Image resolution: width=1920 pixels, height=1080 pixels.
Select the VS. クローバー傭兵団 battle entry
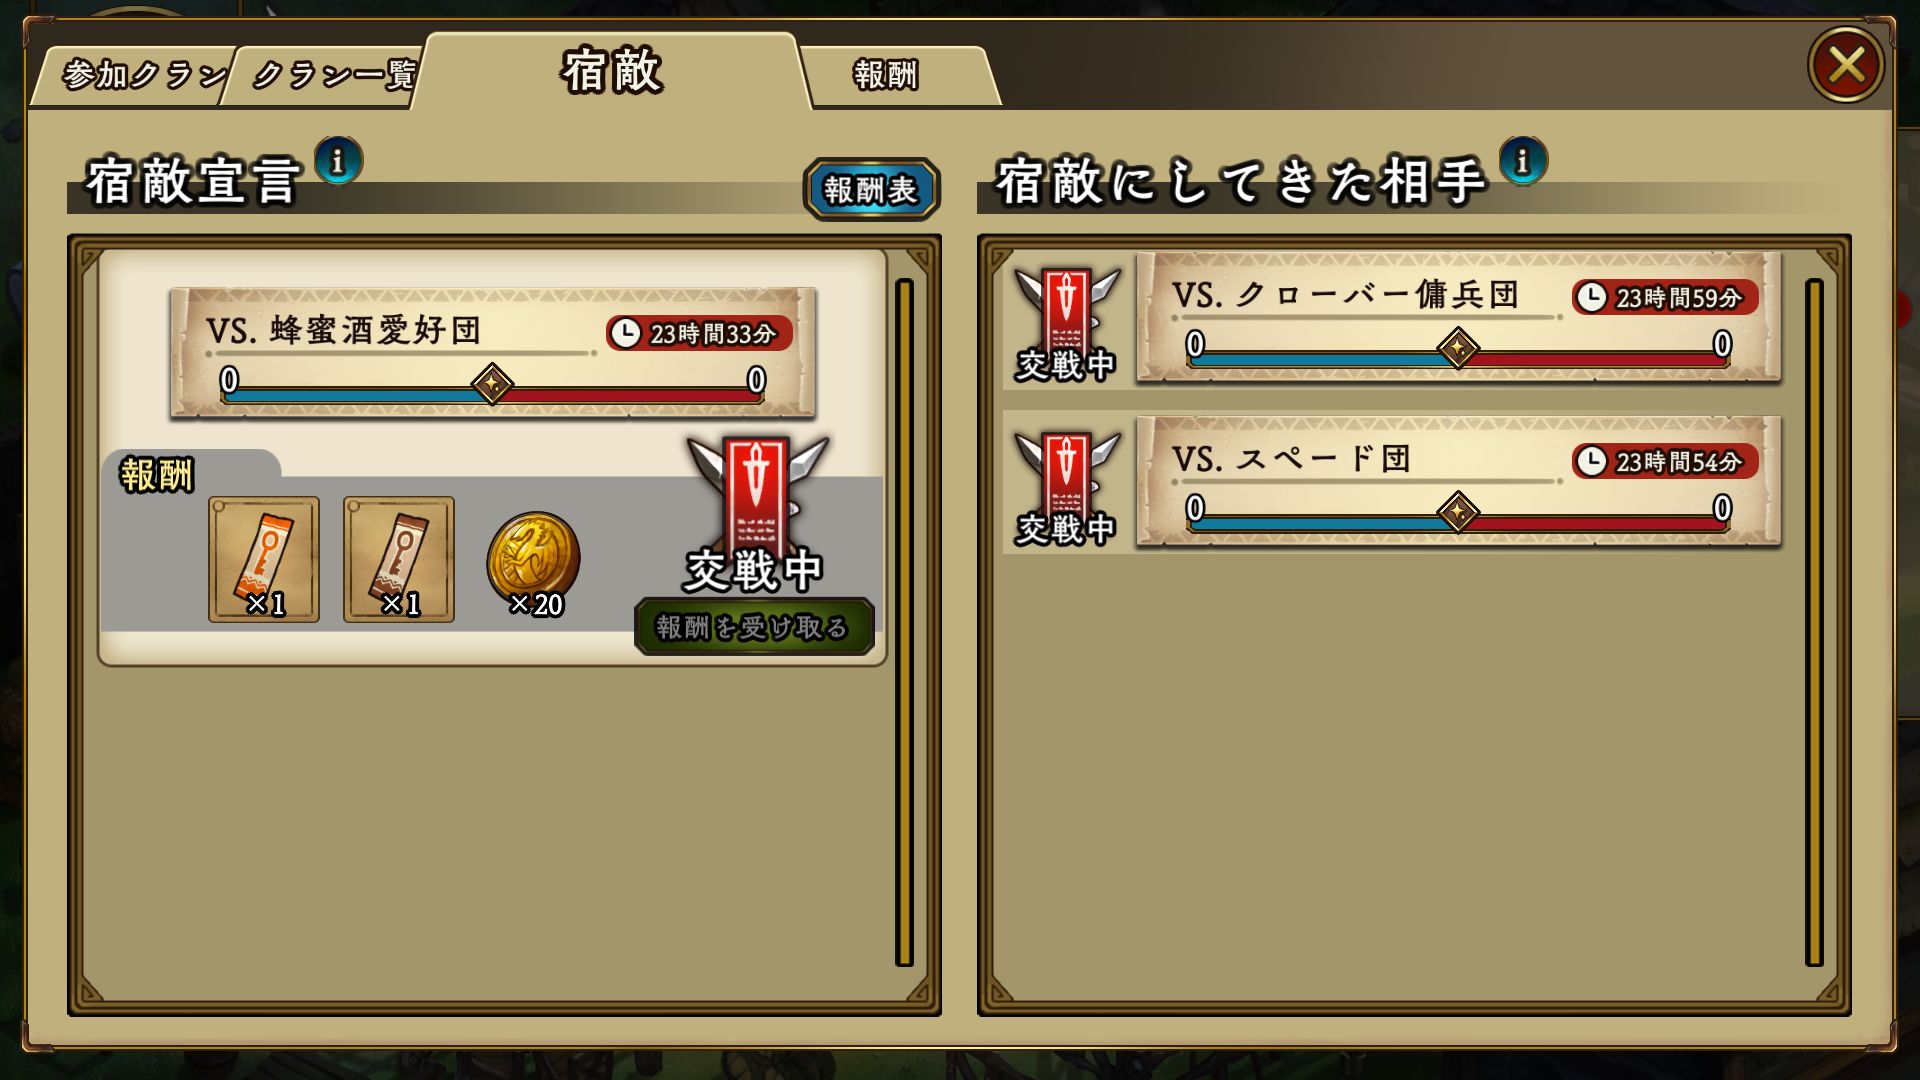(x=1458, y=317)
